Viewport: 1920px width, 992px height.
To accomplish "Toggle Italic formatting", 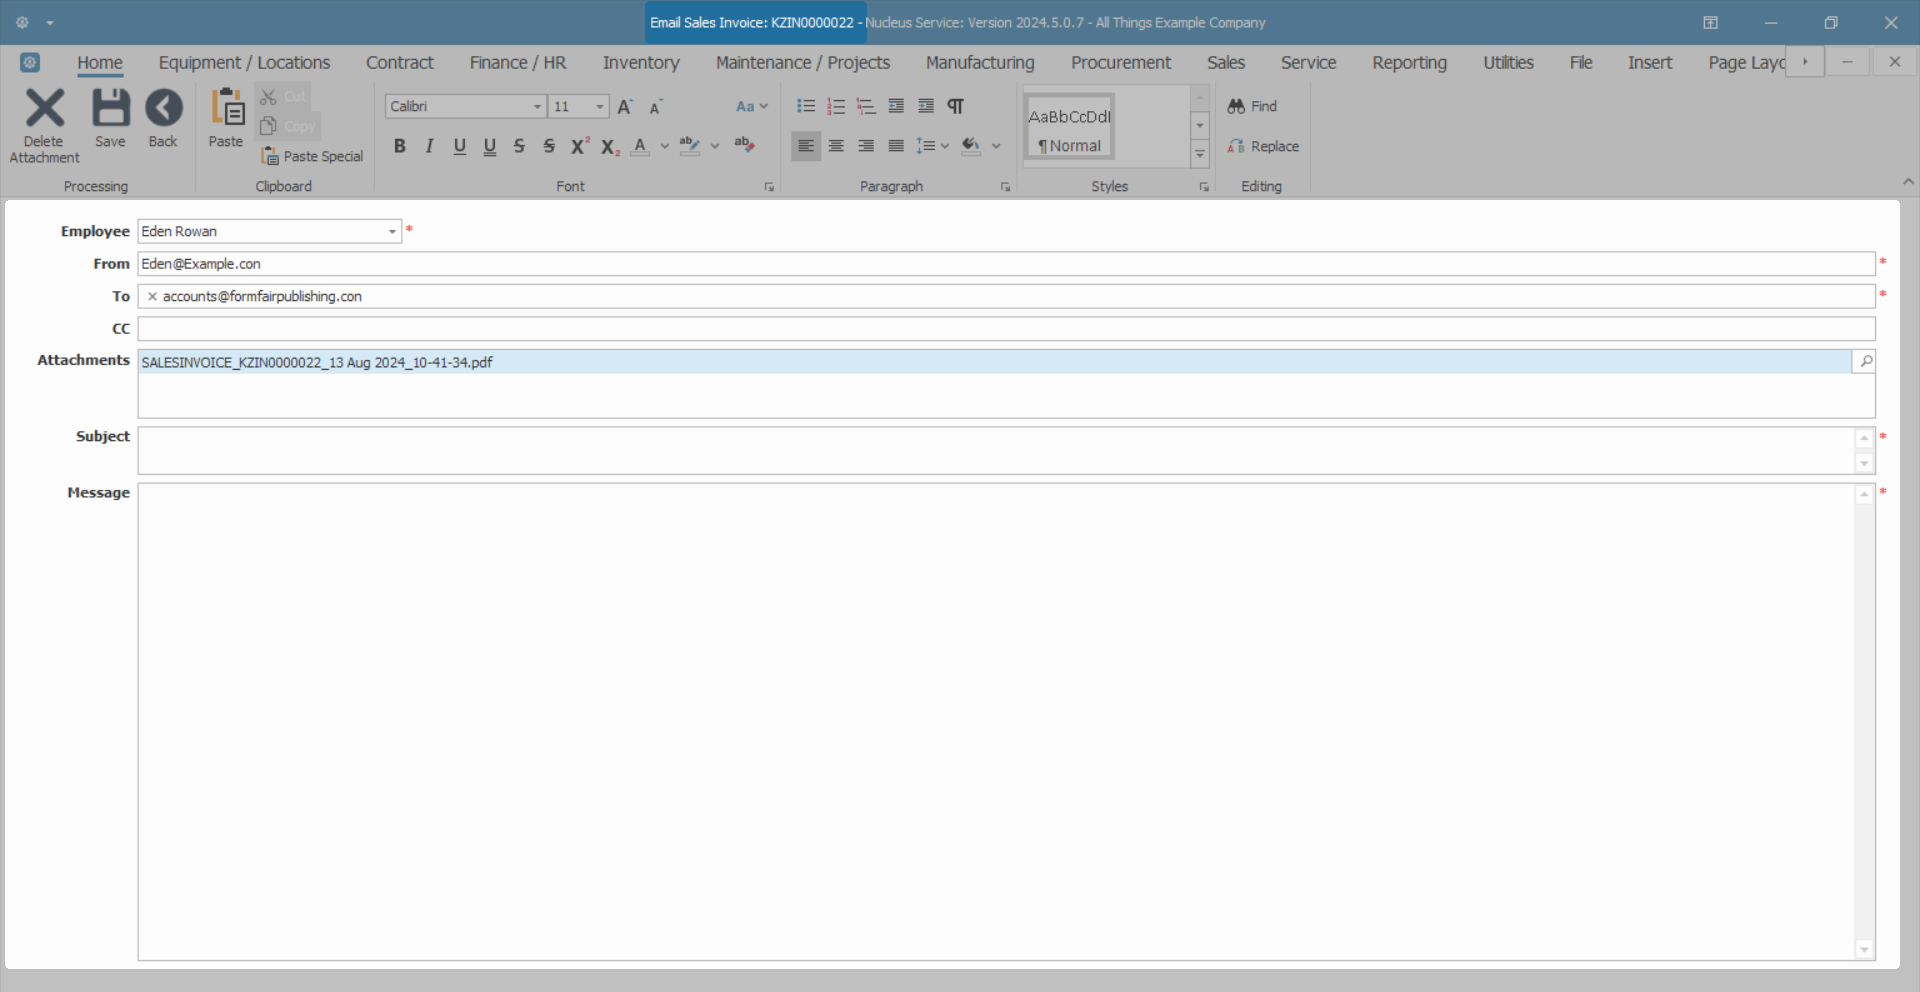I will (430, 146).
